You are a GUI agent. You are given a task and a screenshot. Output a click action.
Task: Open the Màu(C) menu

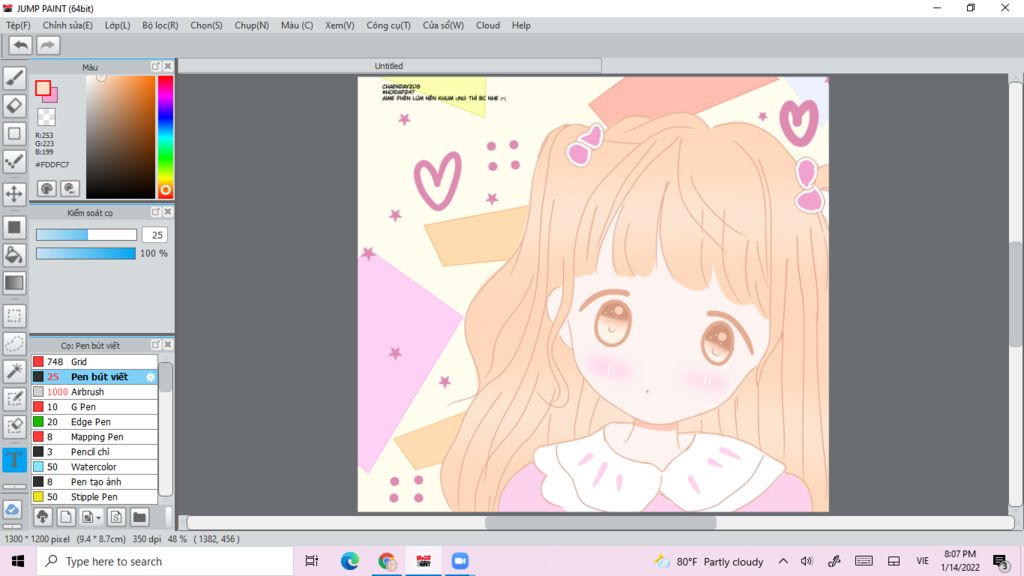297,25
